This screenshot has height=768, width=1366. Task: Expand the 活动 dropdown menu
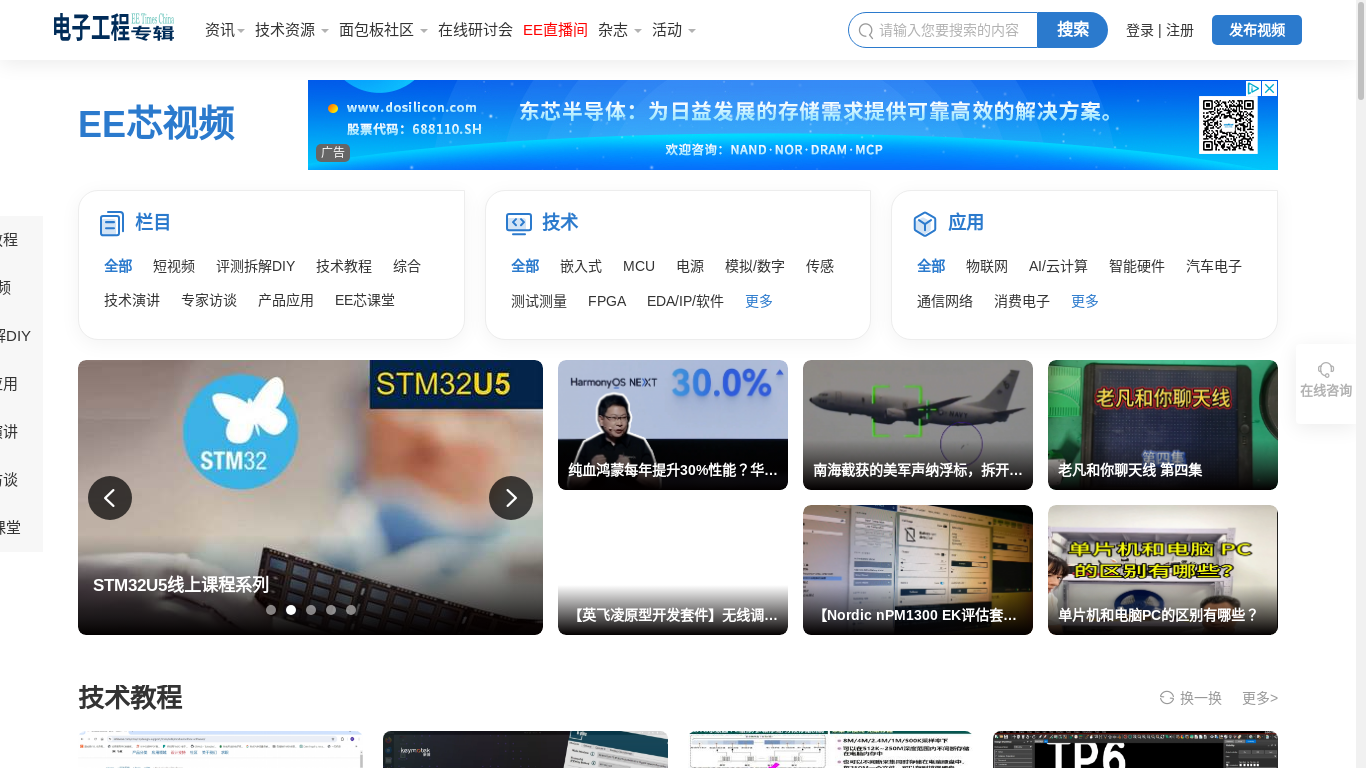coord(674,30)
